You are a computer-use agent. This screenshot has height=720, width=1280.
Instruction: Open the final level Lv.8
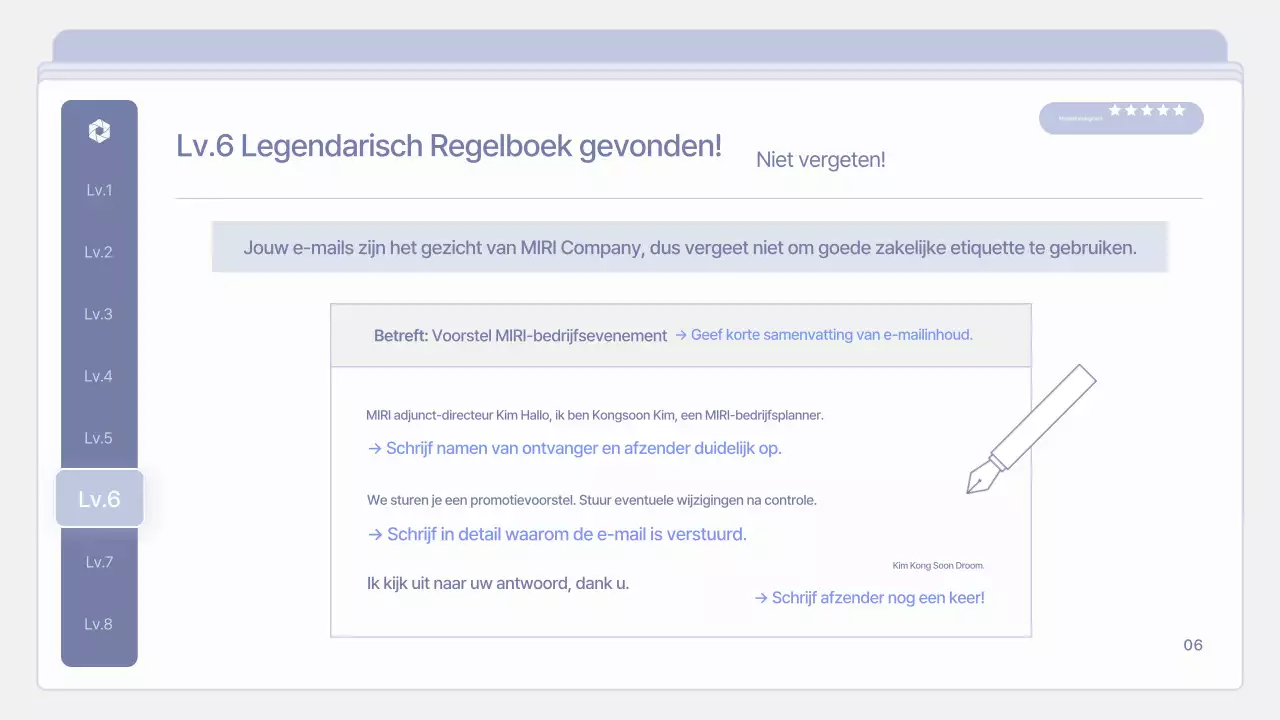coord(99,624)
